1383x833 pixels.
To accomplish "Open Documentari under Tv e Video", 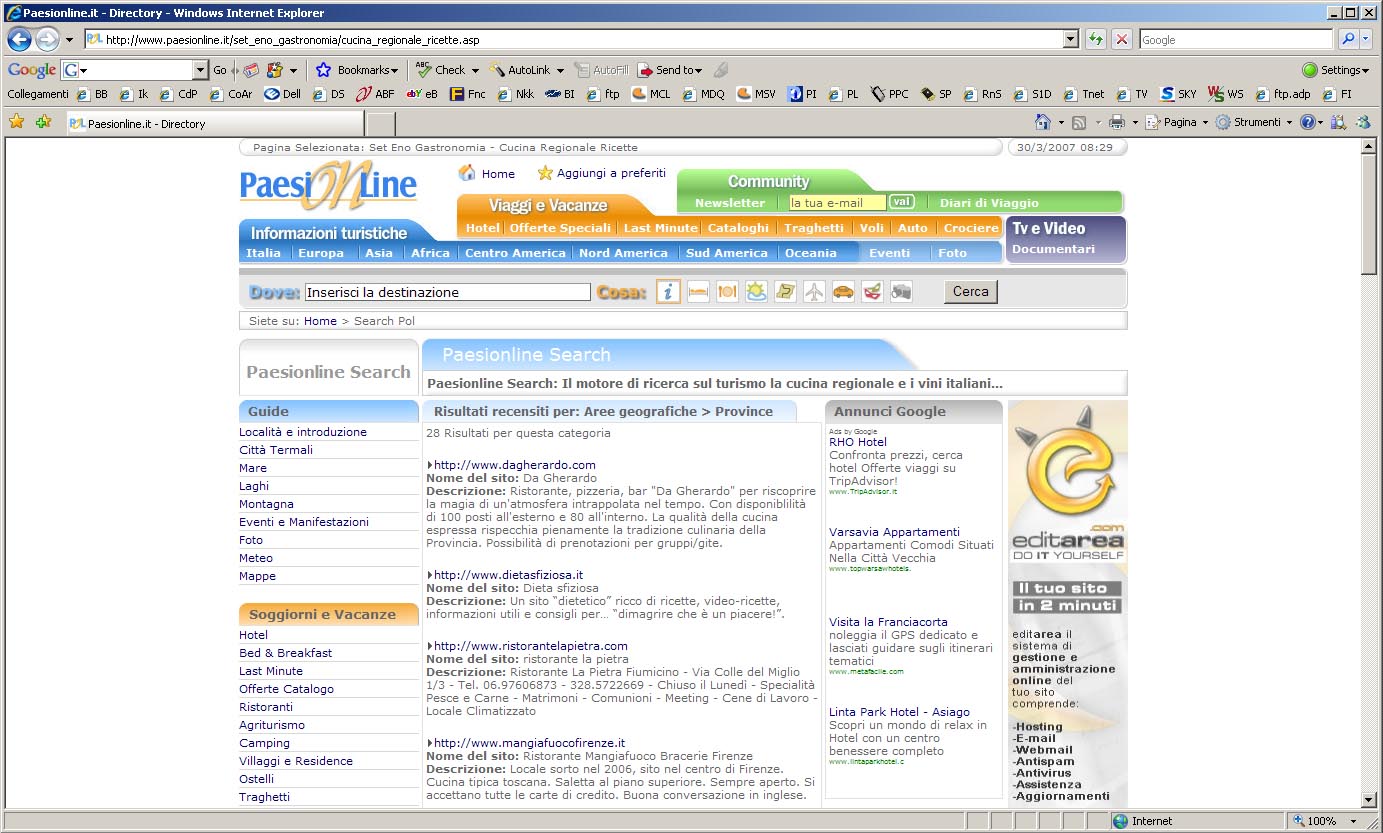I will click(x=1053, y=249).
